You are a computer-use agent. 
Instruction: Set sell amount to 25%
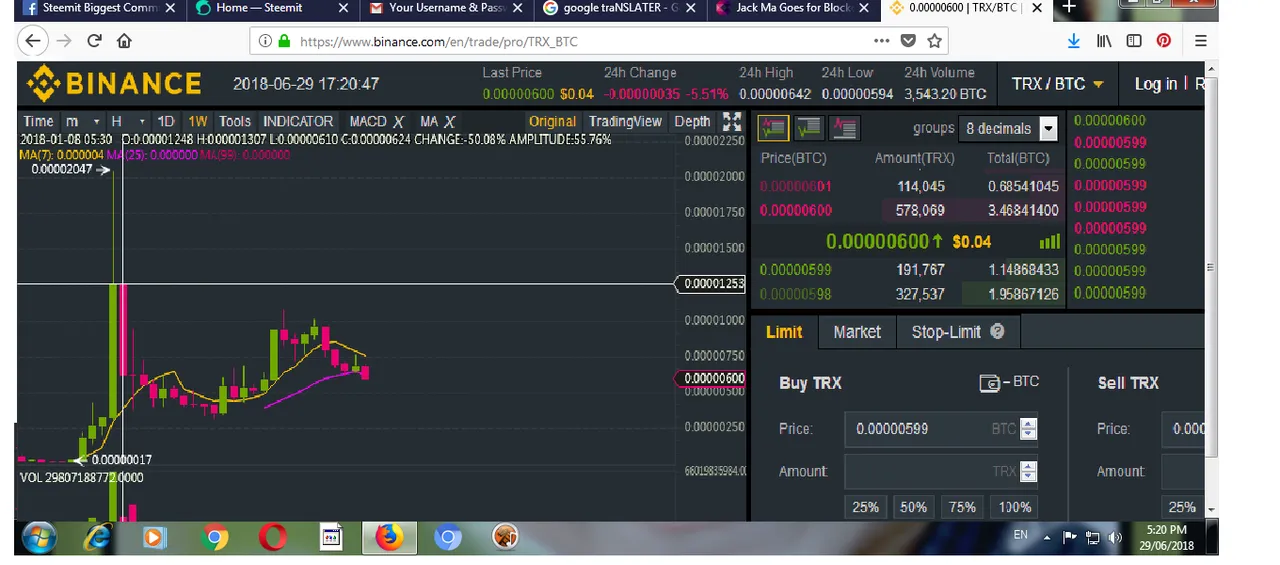(x=1182, y=507)
